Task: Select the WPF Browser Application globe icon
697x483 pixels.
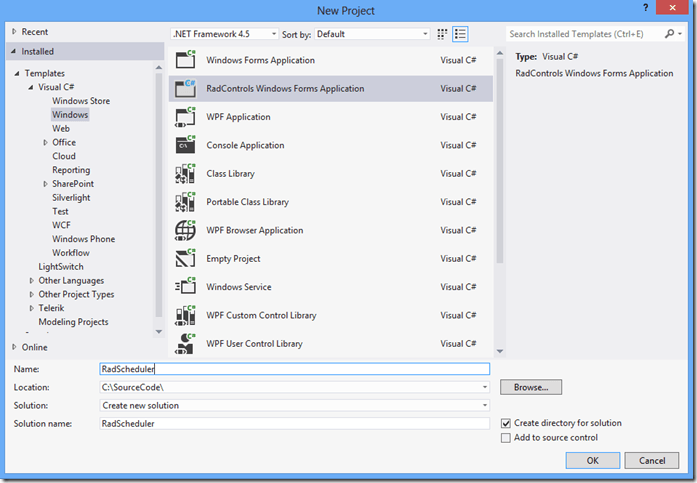Action: point(185,230)
